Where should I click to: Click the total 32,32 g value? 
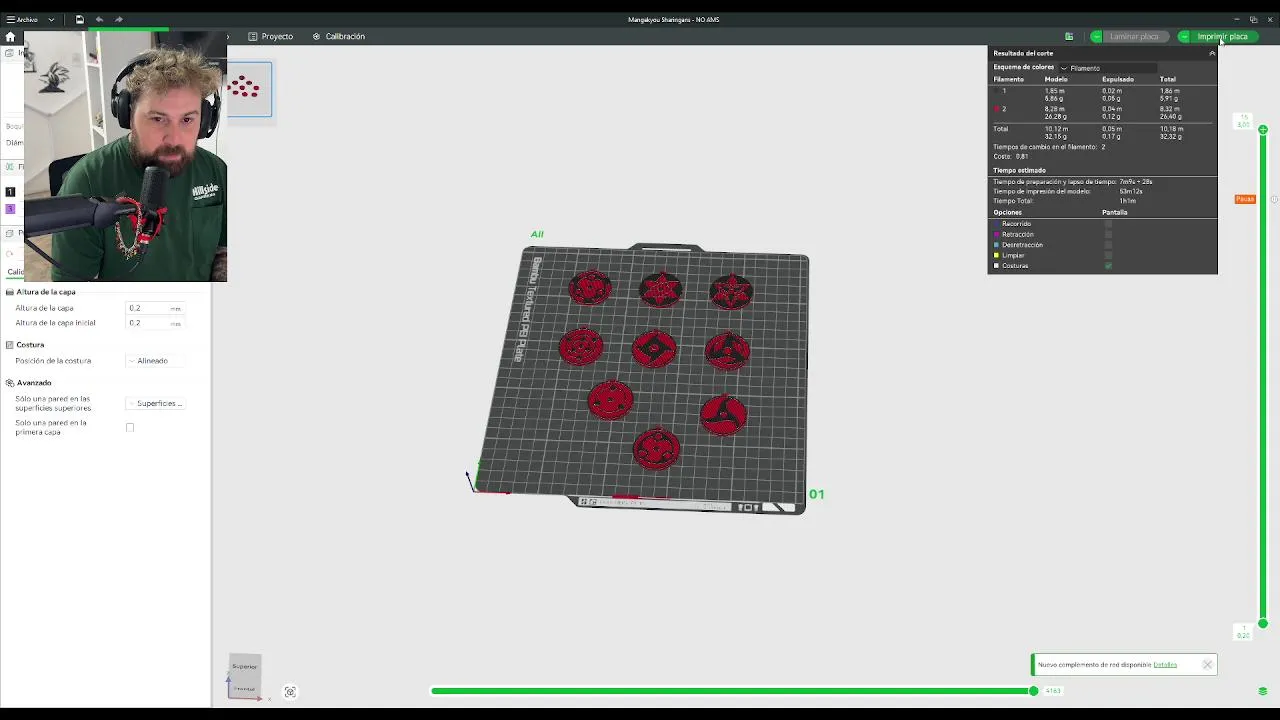pyautogui.click(x=1171, y=136)
